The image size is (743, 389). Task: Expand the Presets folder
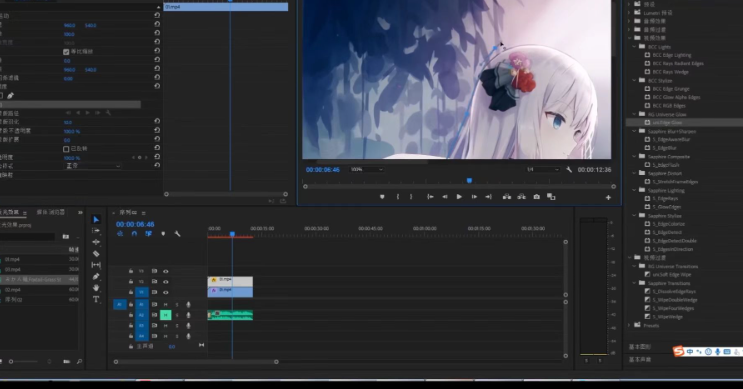629,326
